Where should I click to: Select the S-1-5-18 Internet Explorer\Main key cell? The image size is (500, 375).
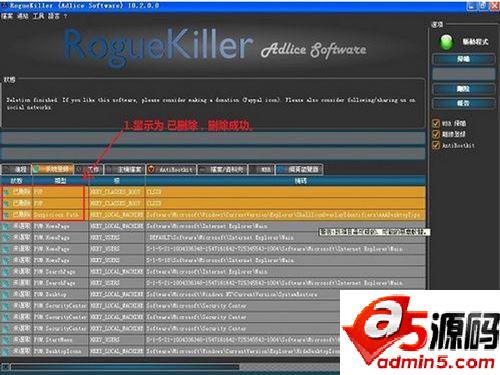pos(286,260)
